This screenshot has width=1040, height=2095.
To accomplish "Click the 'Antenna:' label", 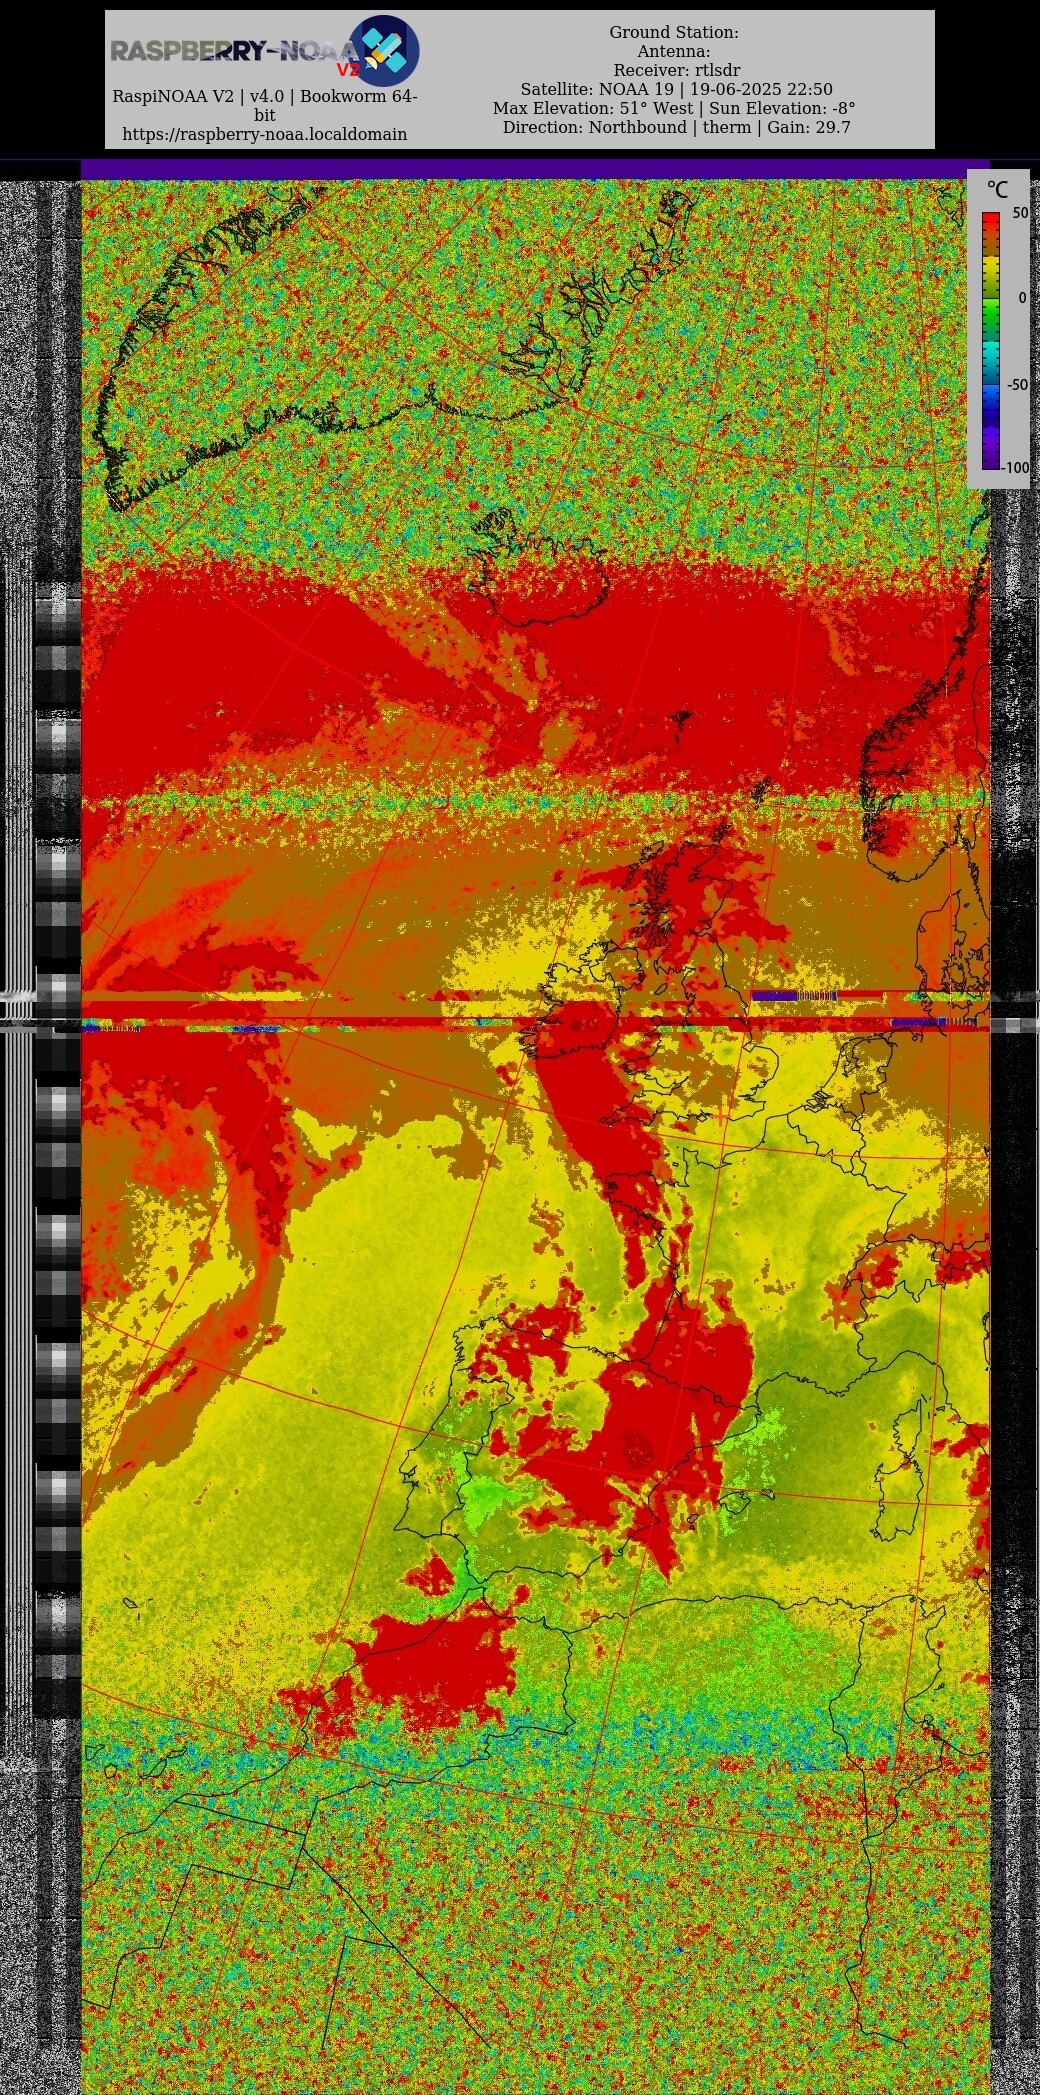I will pos(674,51).
